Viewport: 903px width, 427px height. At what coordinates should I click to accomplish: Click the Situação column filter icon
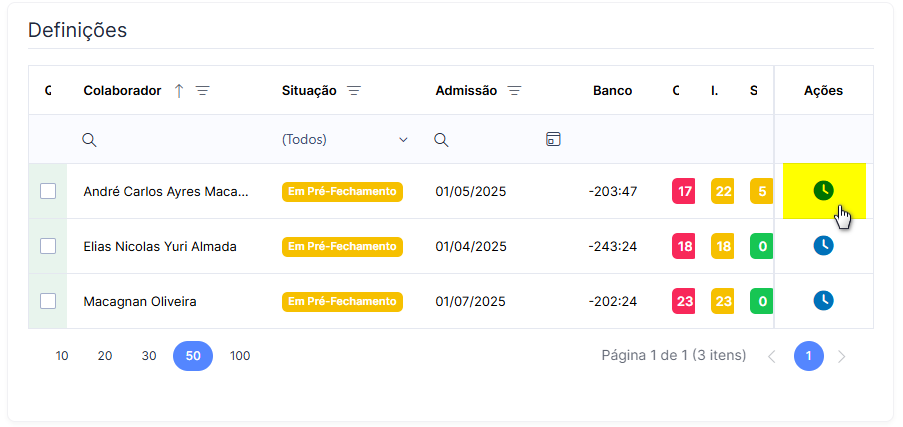[354, 90]
